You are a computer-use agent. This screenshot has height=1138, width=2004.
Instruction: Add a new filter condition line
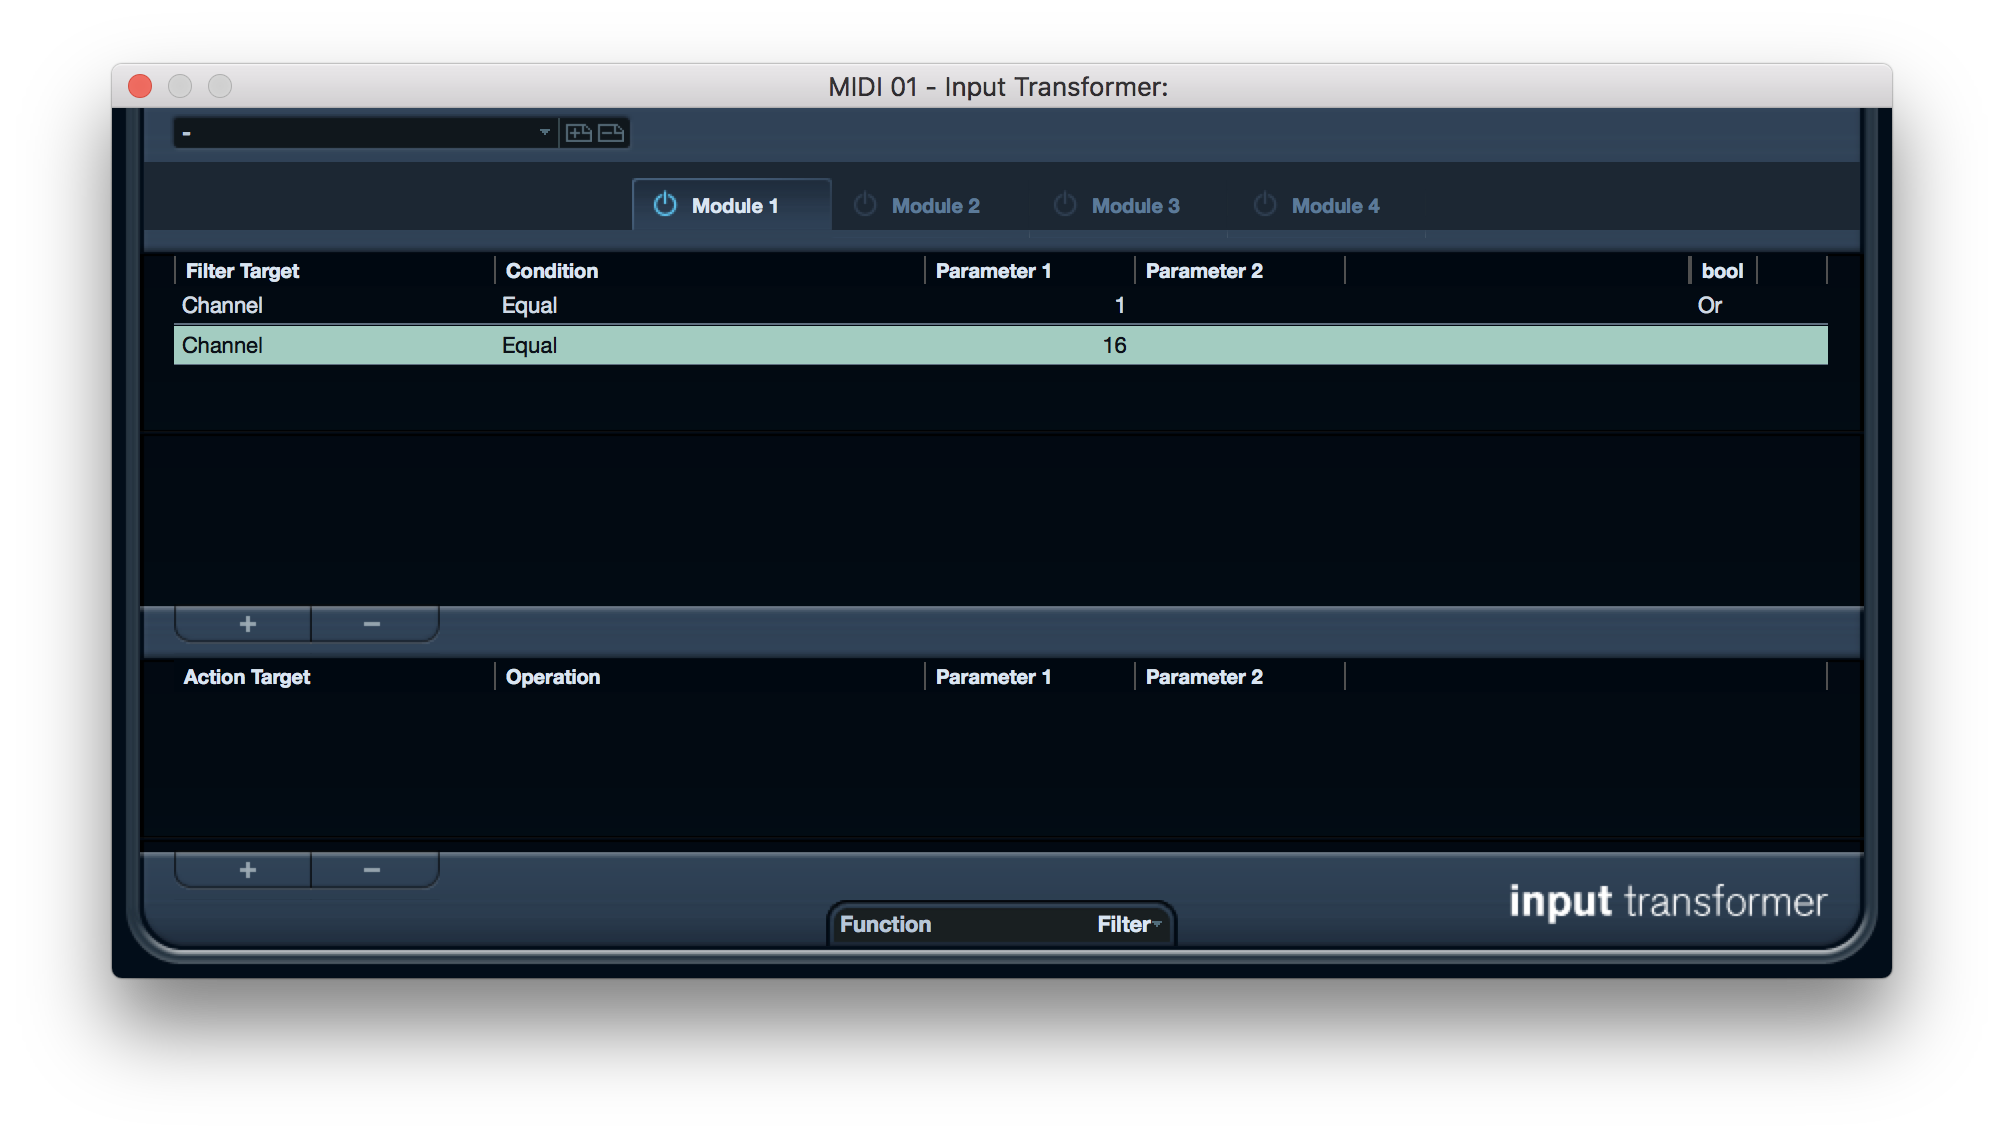247,624
